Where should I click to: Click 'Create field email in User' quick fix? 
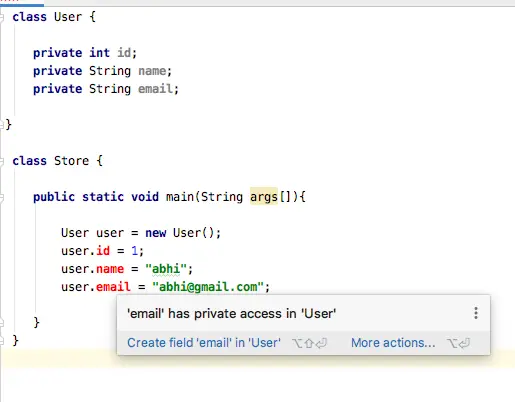(204, 343)
